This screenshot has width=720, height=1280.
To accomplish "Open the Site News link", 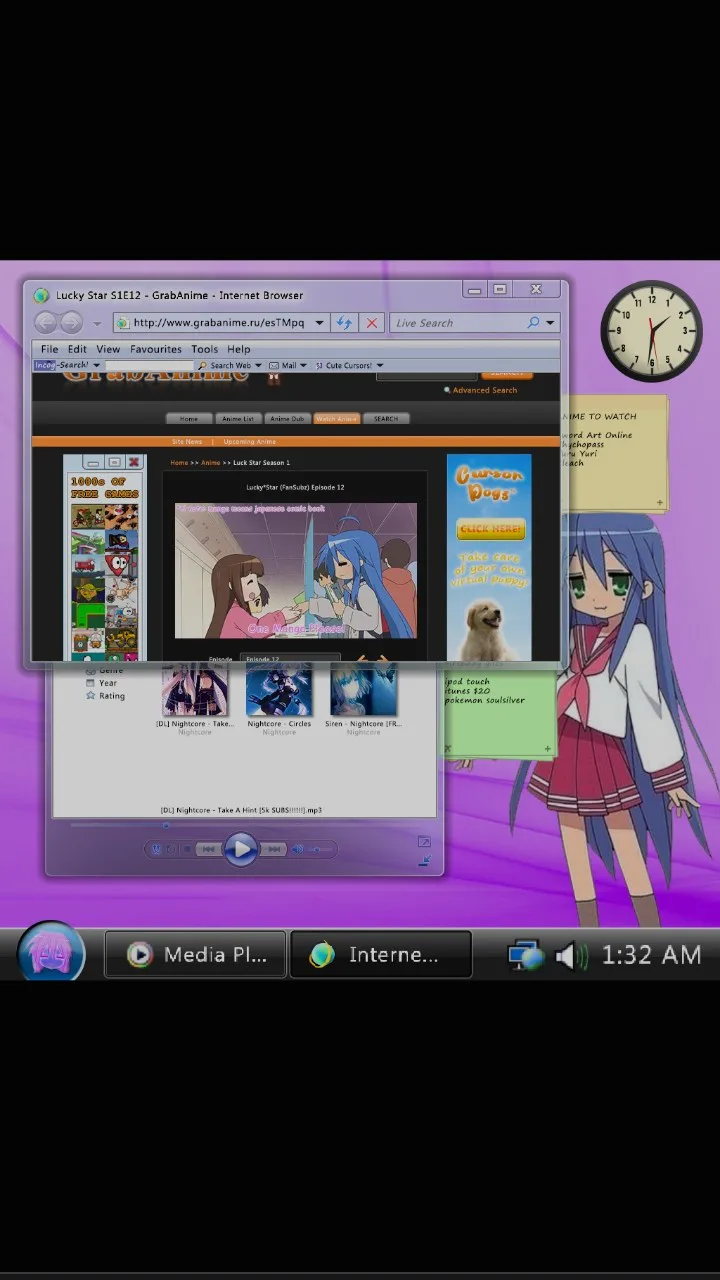I will (x=187, y=441).
